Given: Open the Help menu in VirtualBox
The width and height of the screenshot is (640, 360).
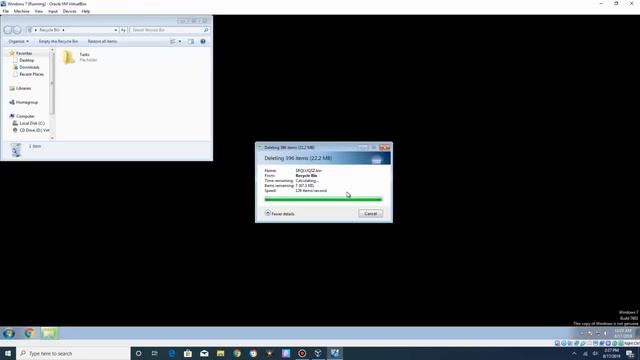Looking at the screenshot, I should 86,11.
